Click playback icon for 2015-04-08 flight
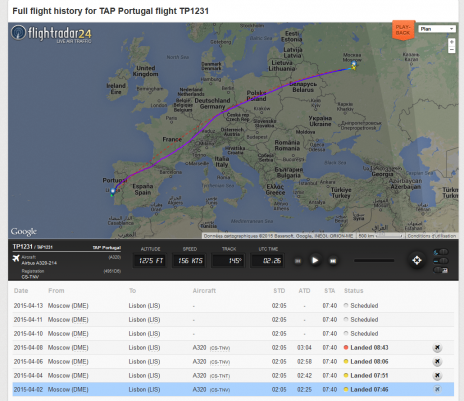This screenshot has width=464, height=401. pos(437,348)
